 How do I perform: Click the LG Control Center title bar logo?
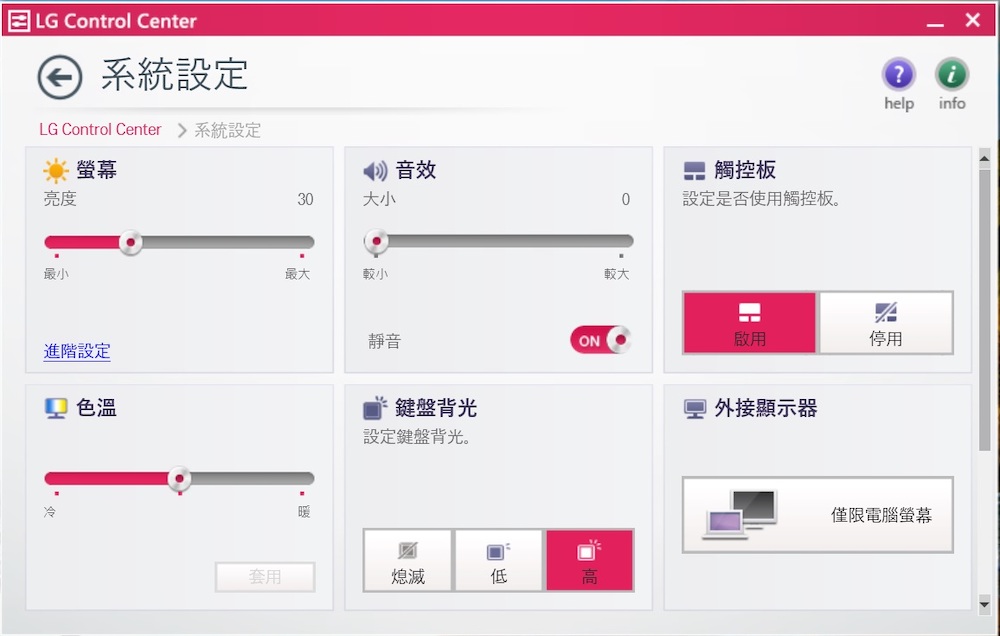(18, 21)
